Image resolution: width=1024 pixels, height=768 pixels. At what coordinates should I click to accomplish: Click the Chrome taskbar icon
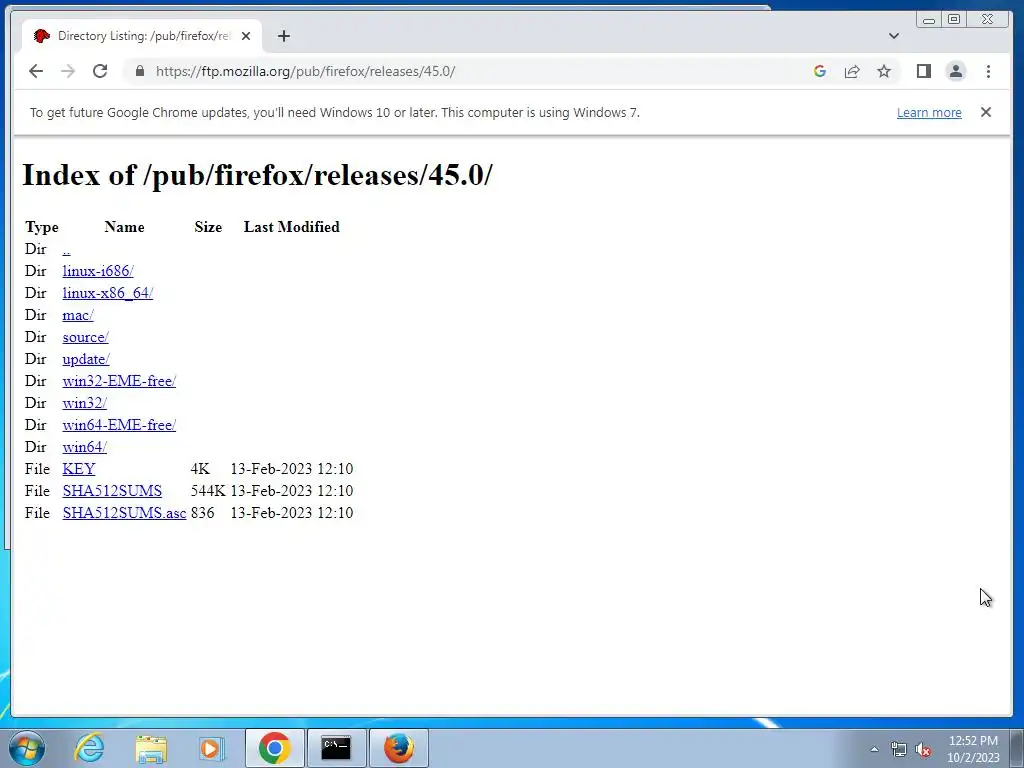tap(275, 748)
